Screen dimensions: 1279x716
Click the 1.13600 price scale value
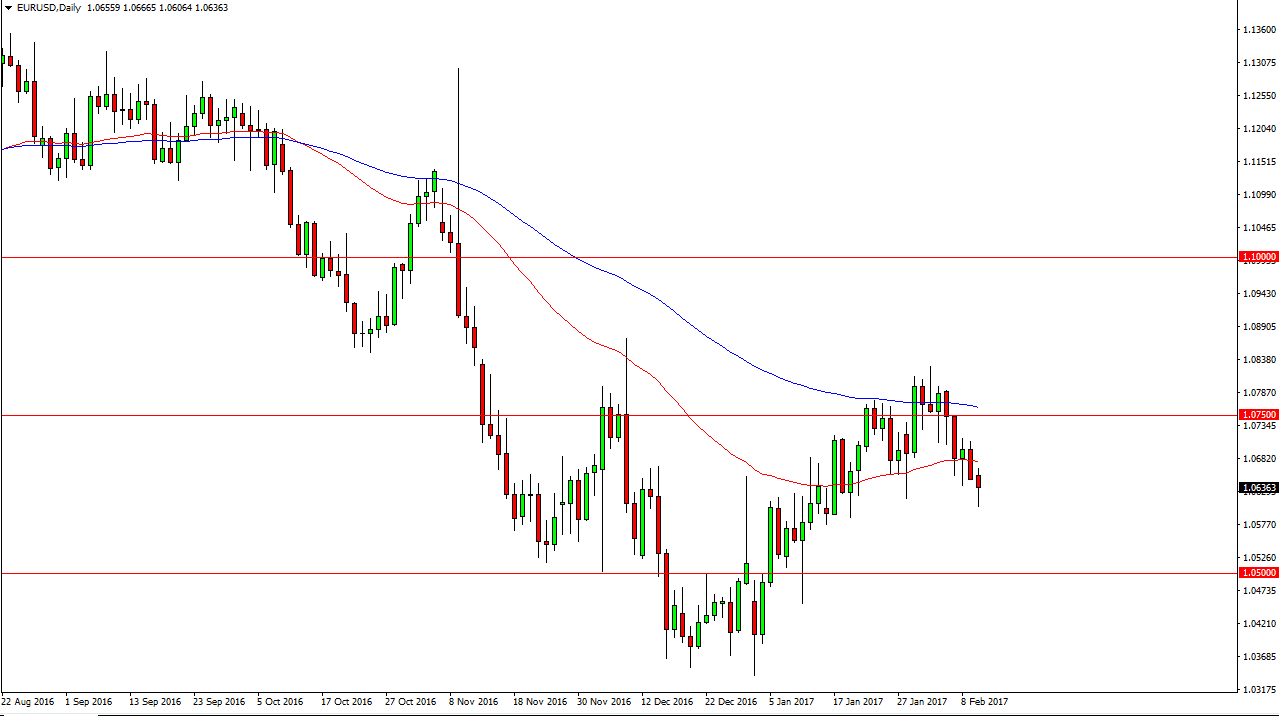pos(1258,30)
